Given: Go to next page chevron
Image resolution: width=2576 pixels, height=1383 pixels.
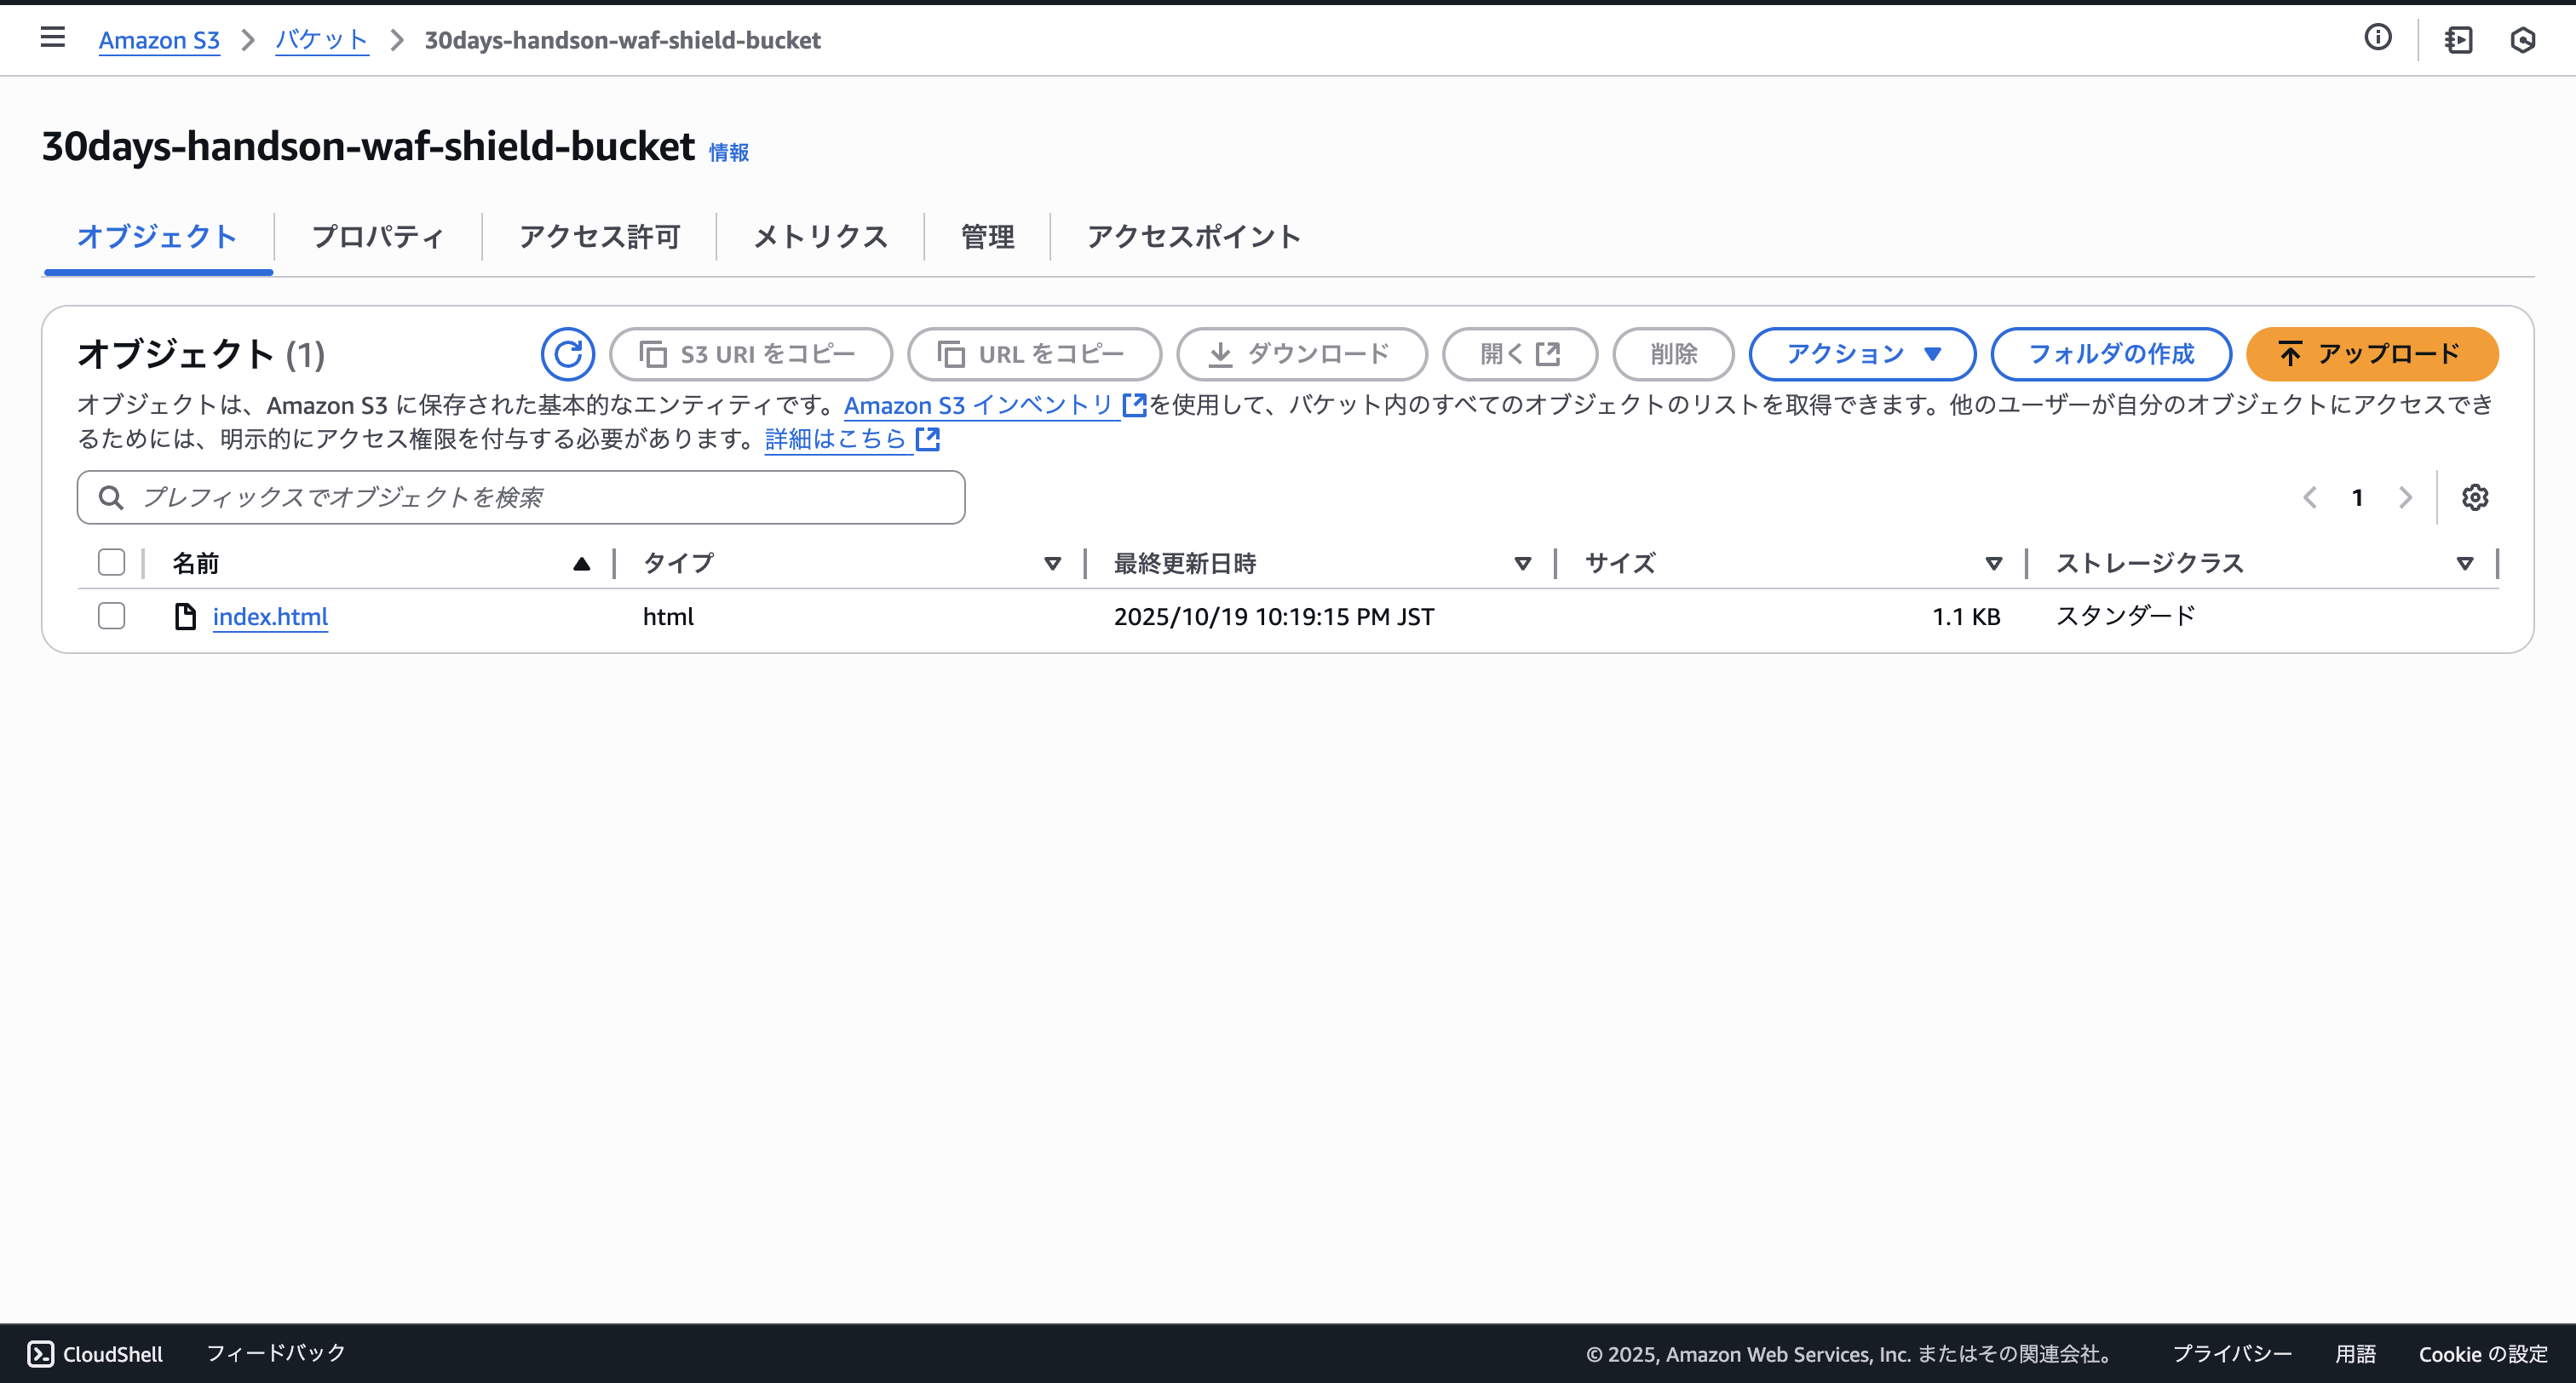Looking at the screenshot, I should point(2405,497).
